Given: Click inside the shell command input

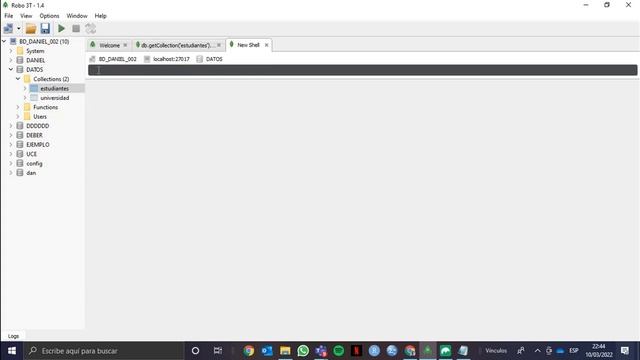Looking at the screenshot, I should click(362, 70).
